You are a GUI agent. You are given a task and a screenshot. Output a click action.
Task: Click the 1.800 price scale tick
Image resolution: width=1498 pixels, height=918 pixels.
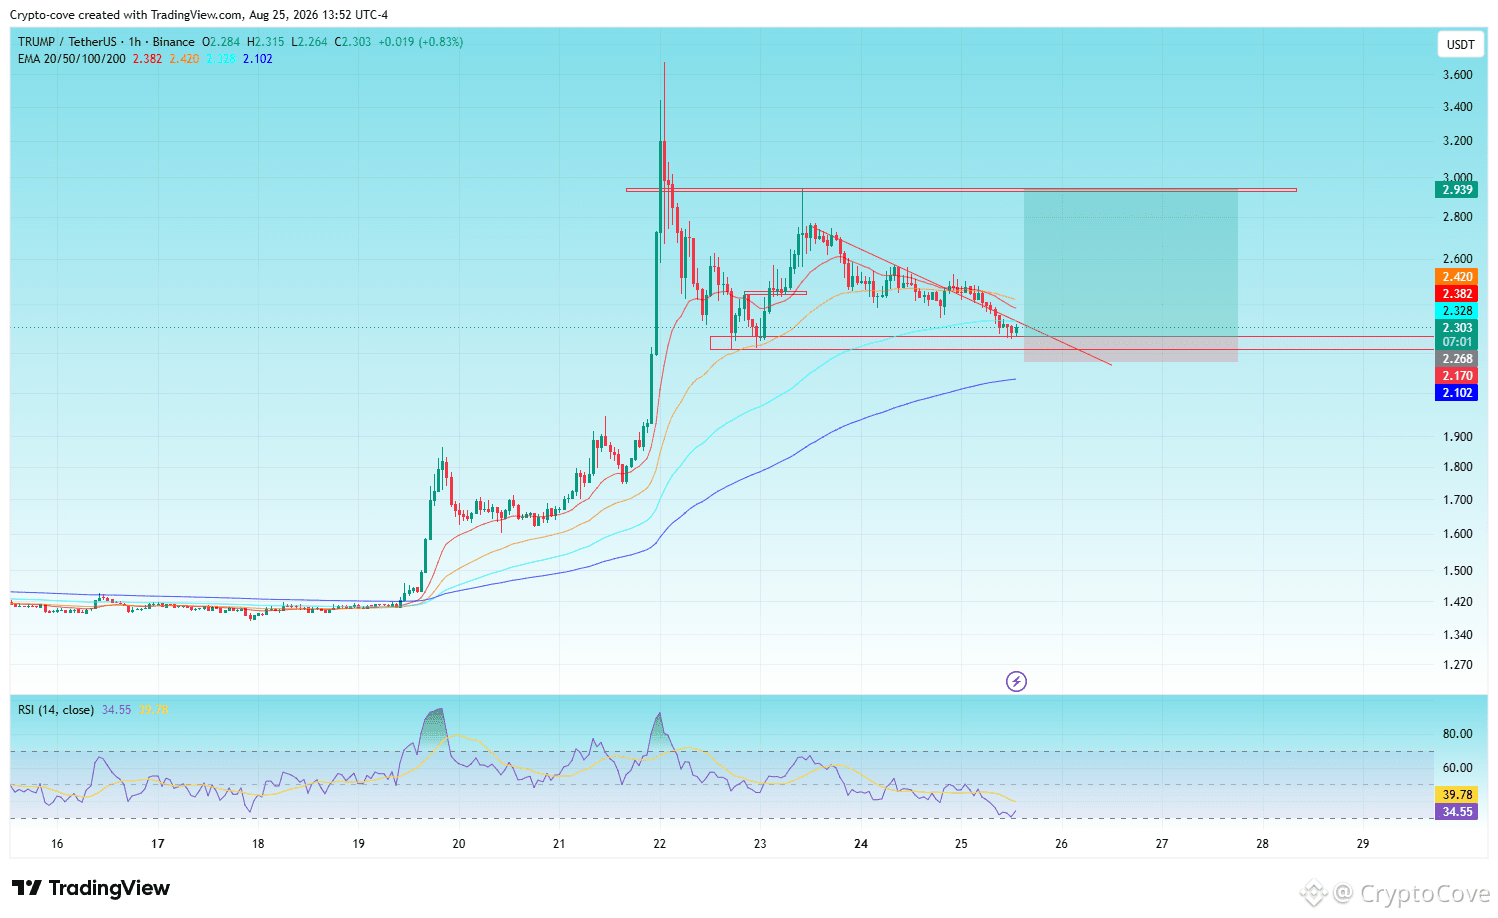point(1457,467)
